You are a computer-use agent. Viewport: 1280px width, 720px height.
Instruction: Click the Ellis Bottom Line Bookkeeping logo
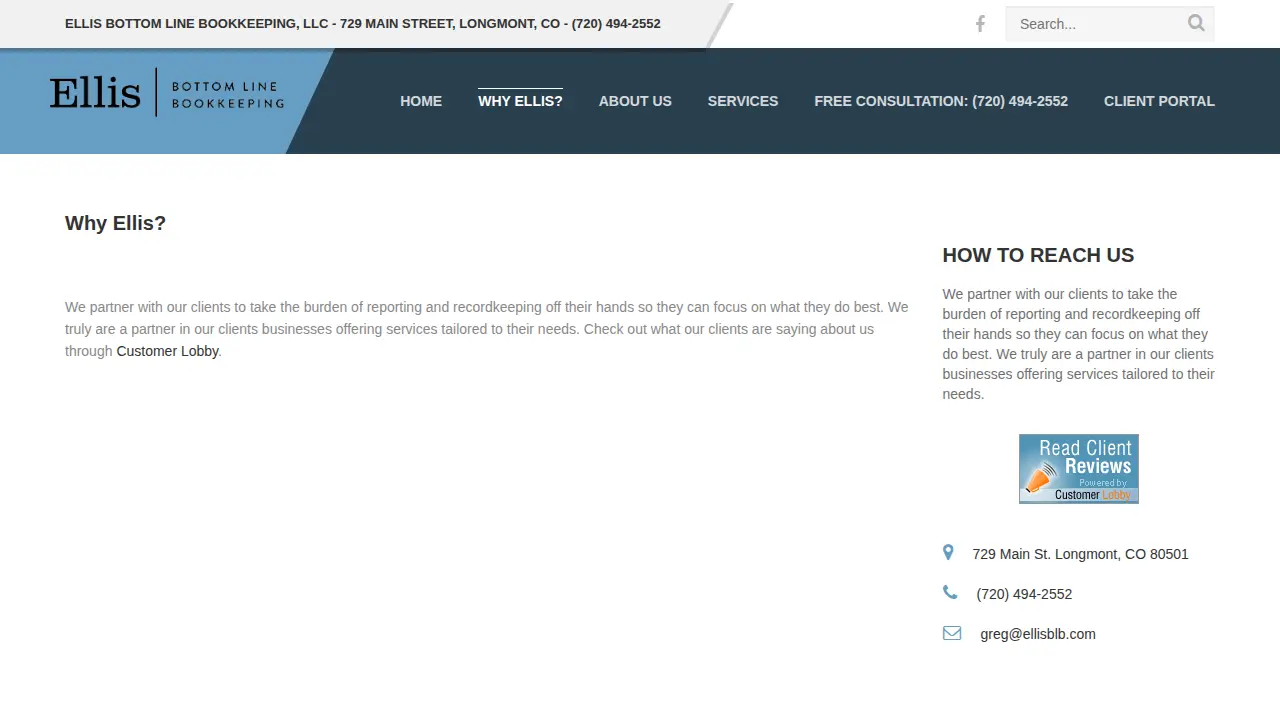[167, 93]
